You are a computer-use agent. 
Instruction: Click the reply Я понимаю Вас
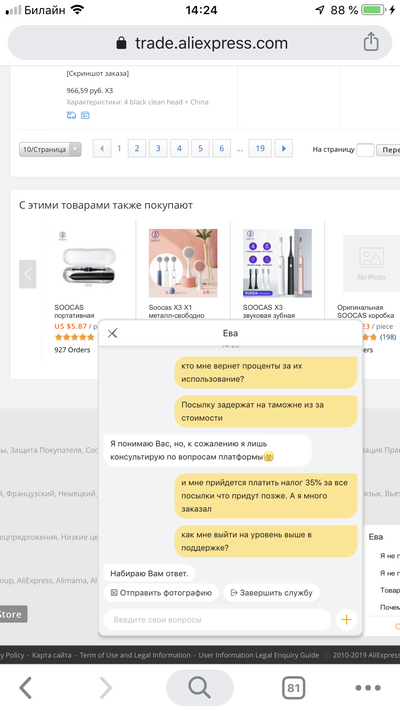(x=207, y=450)
